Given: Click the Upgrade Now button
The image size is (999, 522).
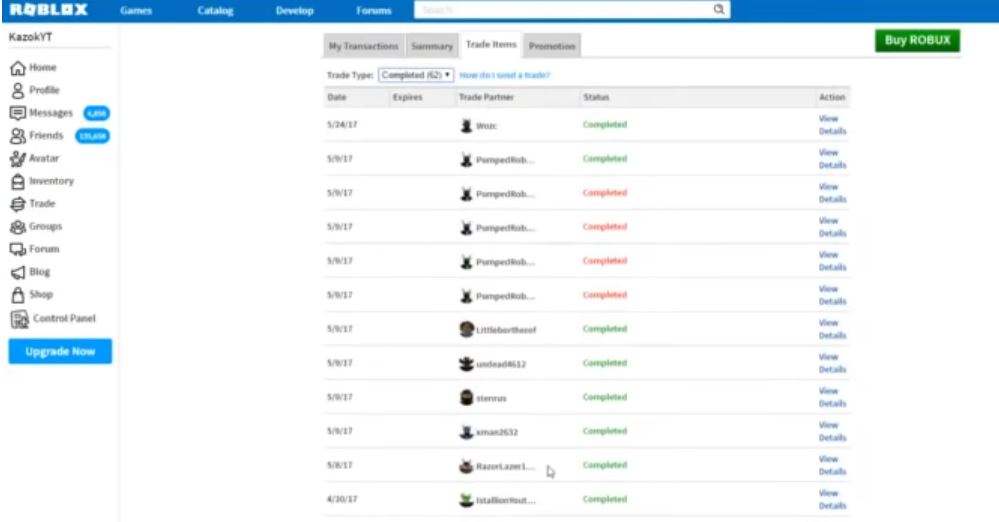Looking at the screenshot, I should point(60,351).
